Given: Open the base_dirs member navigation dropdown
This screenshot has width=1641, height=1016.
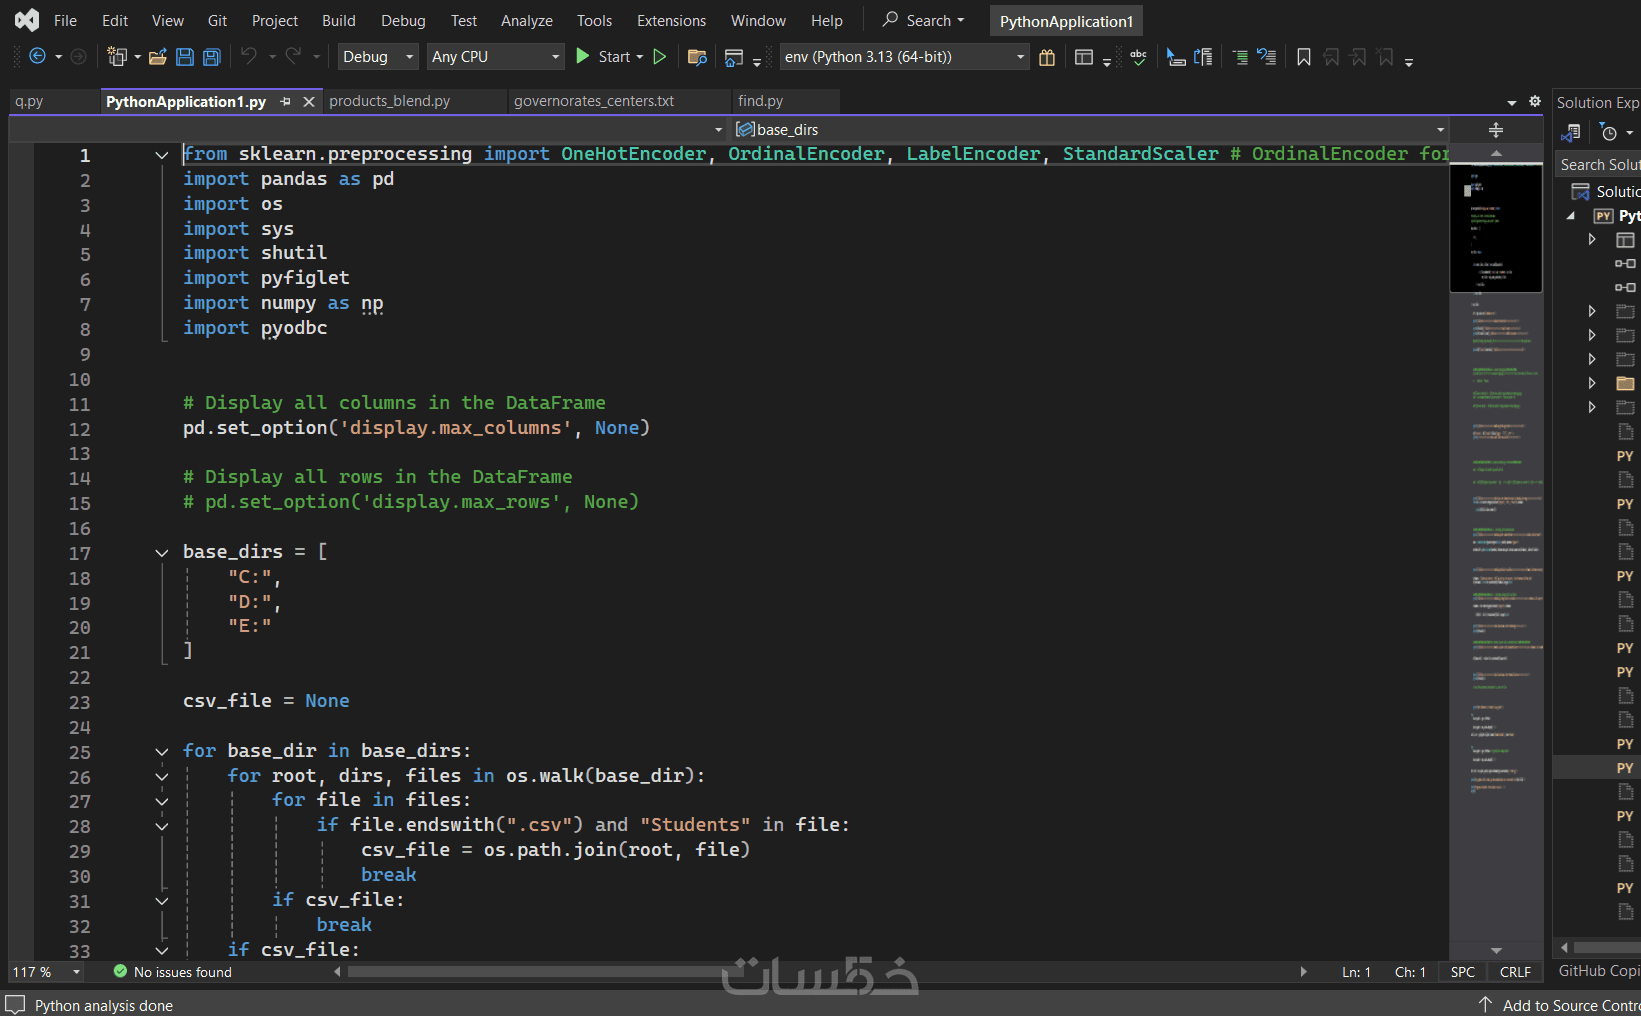Looking at the screenshot, I should click(x=1090, y=130).
